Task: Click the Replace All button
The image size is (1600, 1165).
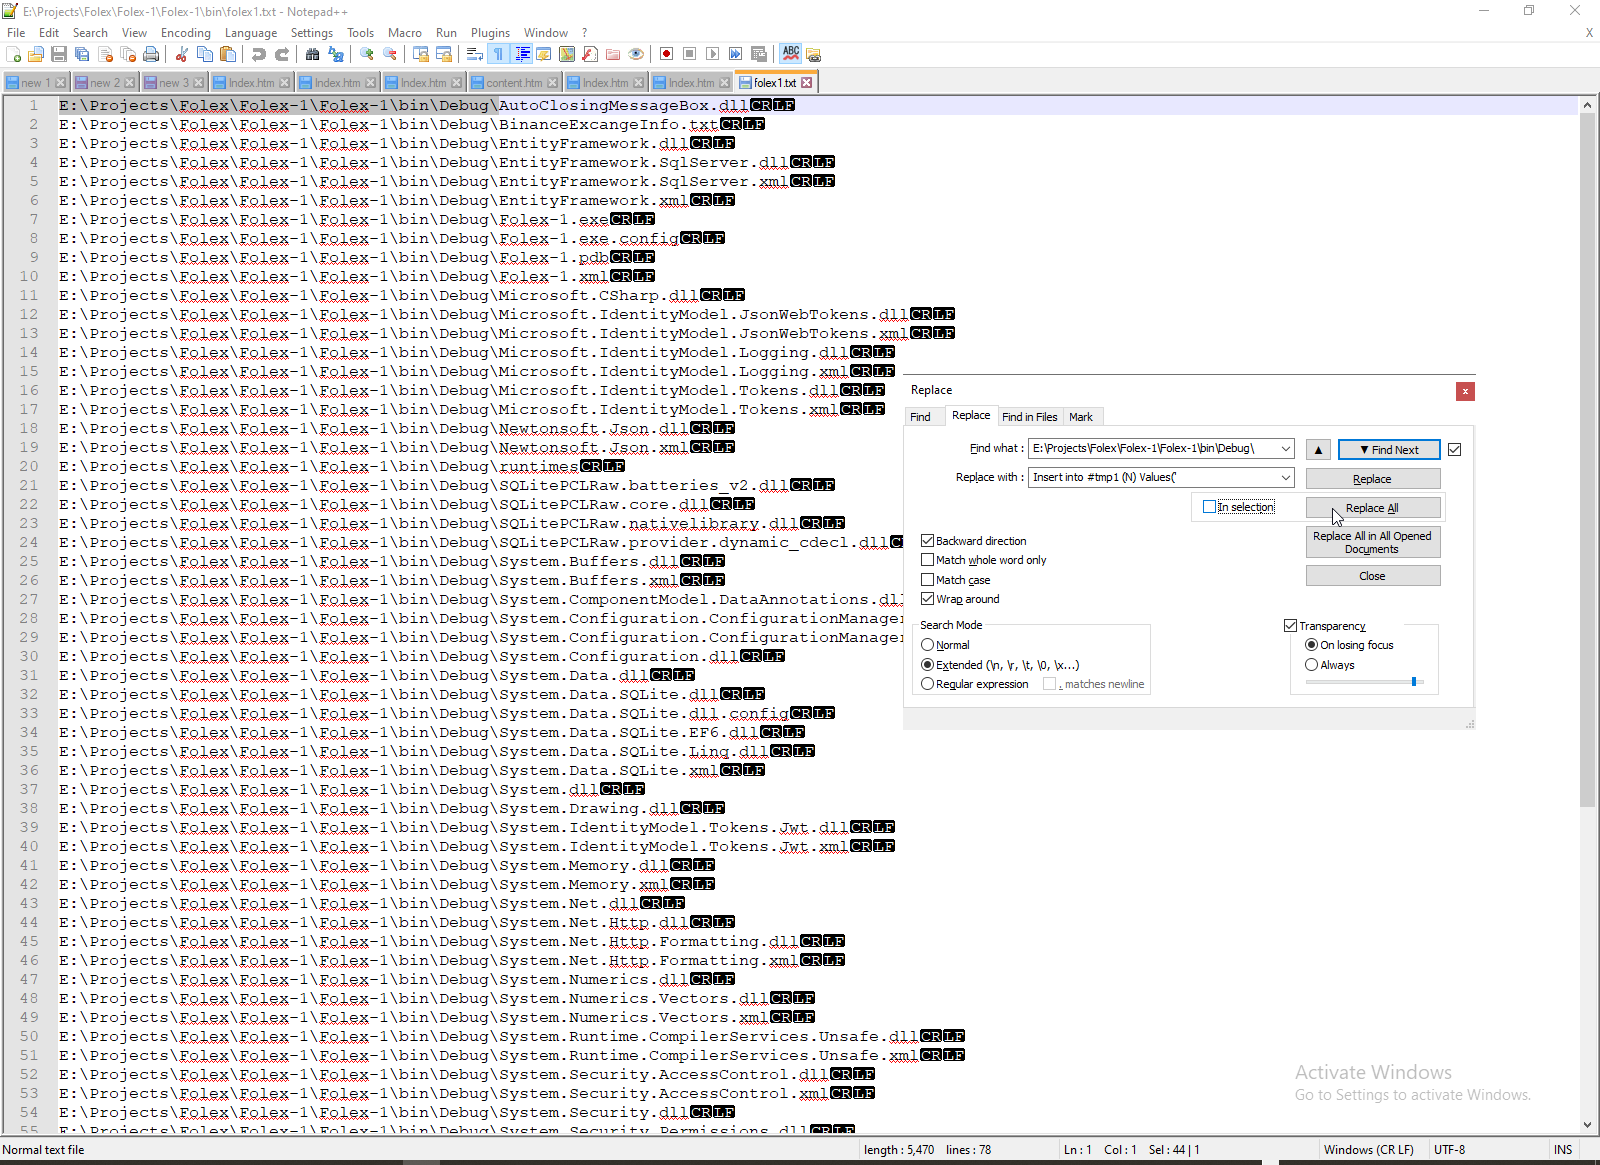Action: tap(1372, 508)
